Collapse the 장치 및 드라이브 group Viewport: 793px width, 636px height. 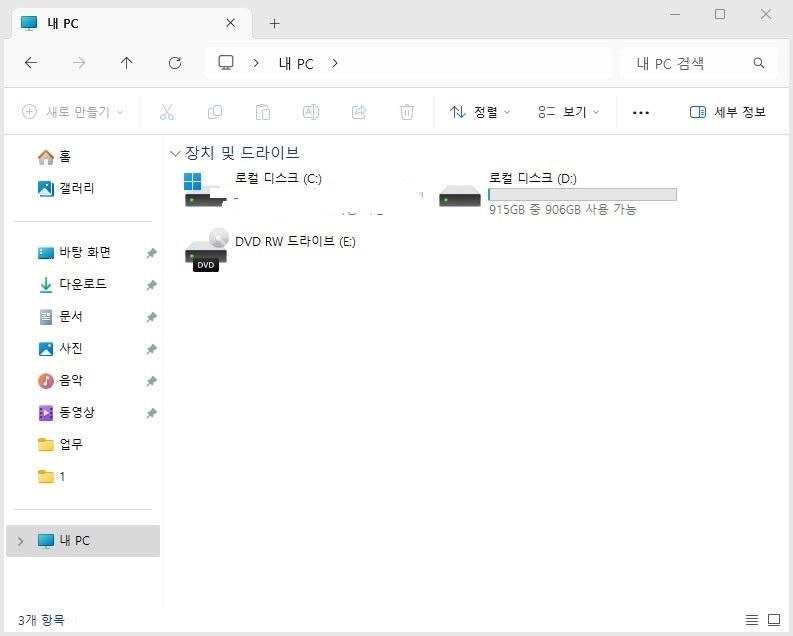(x=176, y=153)
